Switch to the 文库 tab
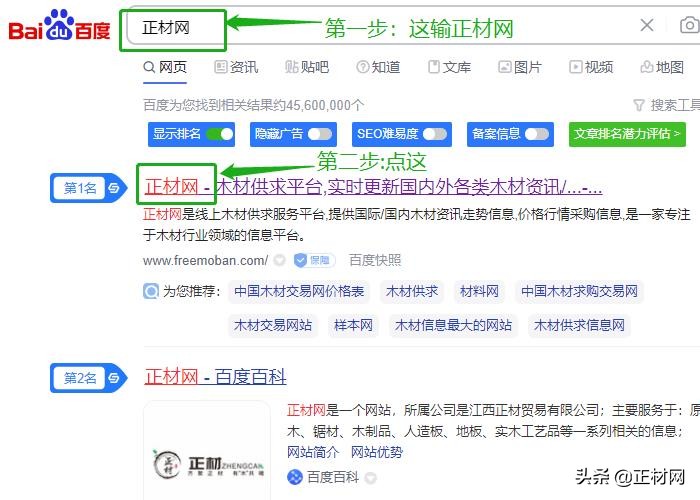Image resolution: width=700 pixels, height=500 pixels. [449, 67]
